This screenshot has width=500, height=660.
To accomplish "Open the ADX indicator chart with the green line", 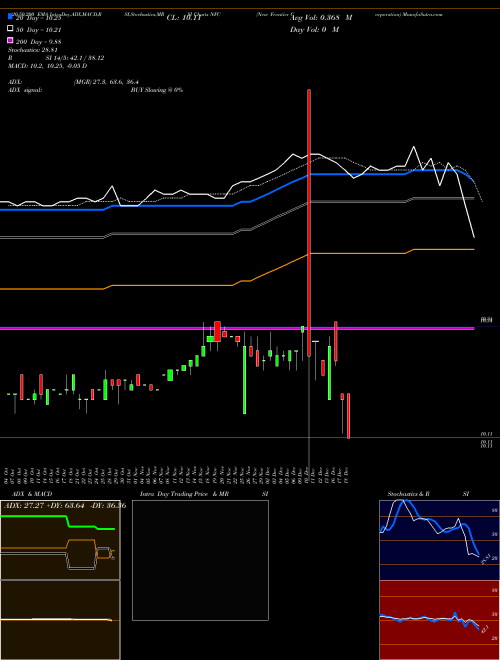I will click(x=60, y=540).
